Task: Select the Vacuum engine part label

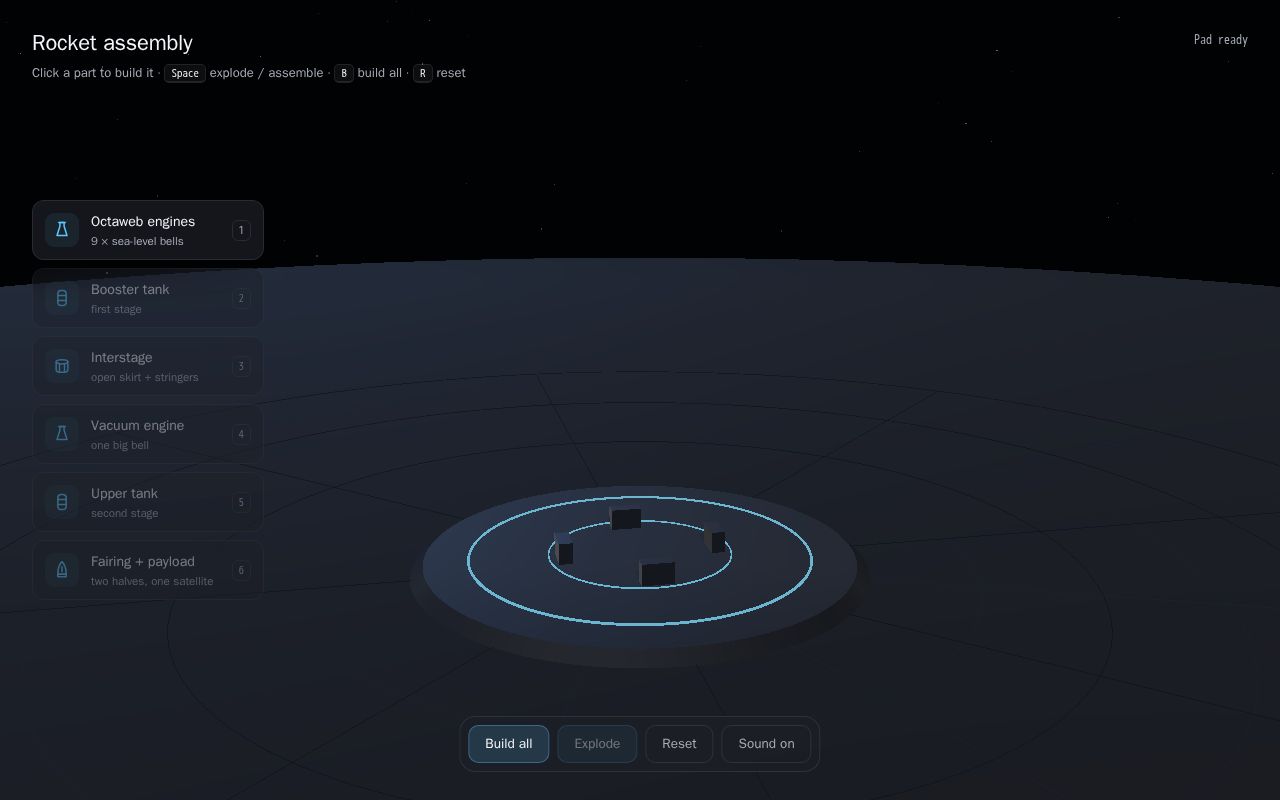Action: [x=138, y=425]
